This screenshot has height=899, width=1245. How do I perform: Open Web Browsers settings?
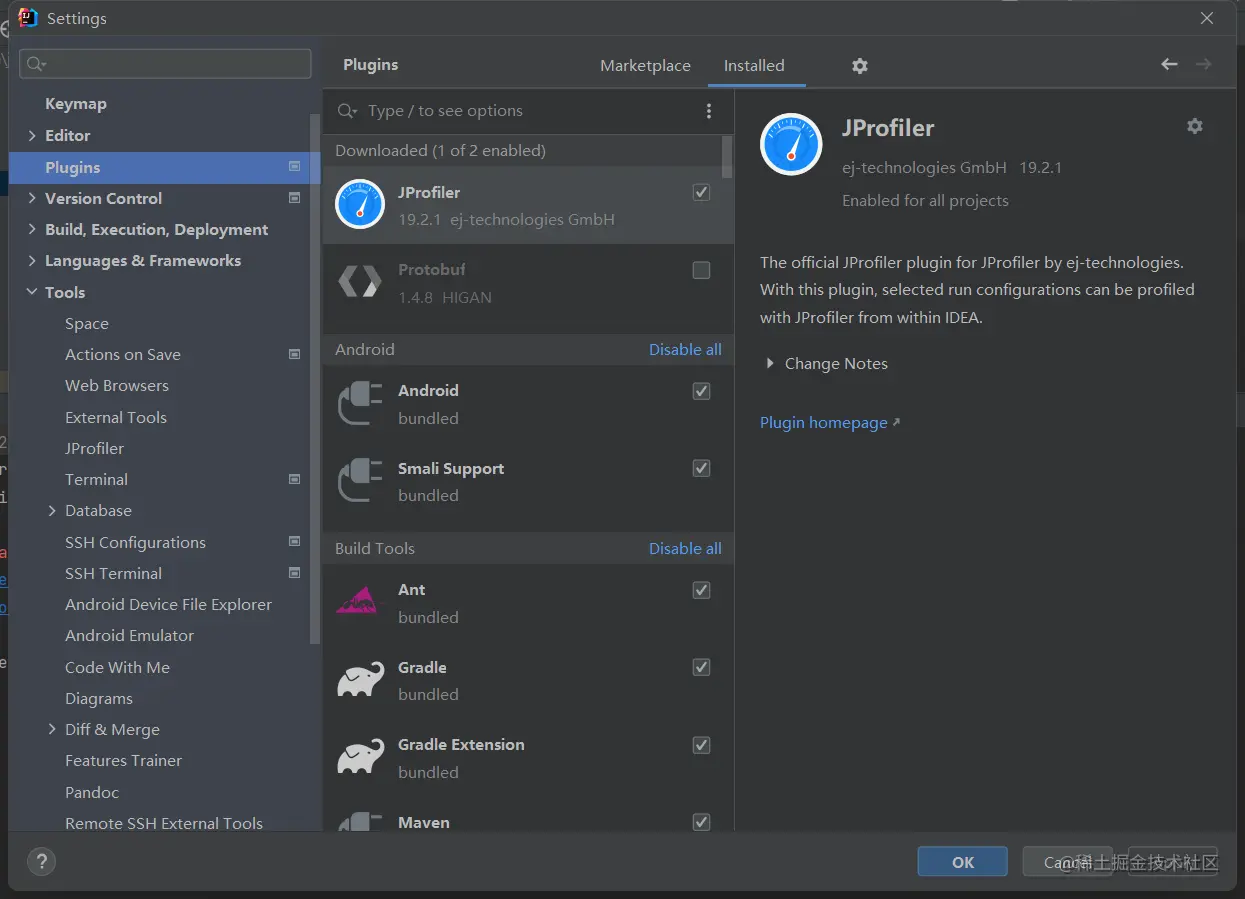pos(117,386)
